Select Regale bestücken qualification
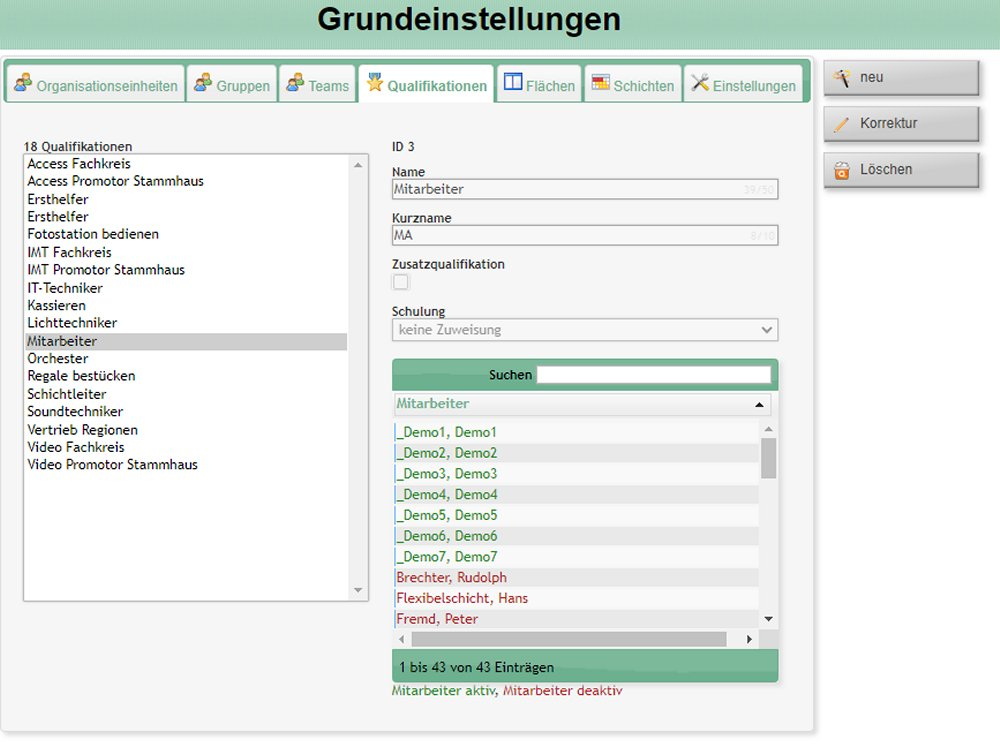Image resolution: width=1000 pixels, height=755 pixels. (x=186, y=376)
